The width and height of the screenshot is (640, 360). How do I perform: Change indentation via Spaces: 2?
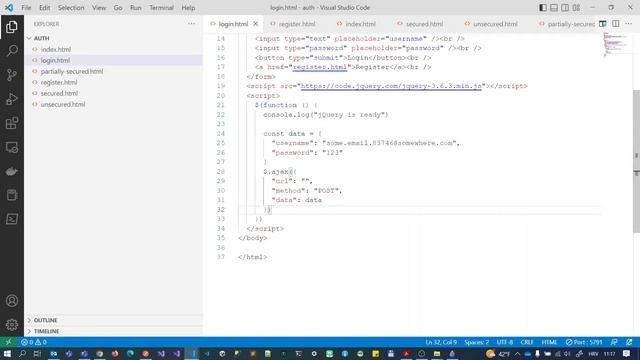pos(476,342)
